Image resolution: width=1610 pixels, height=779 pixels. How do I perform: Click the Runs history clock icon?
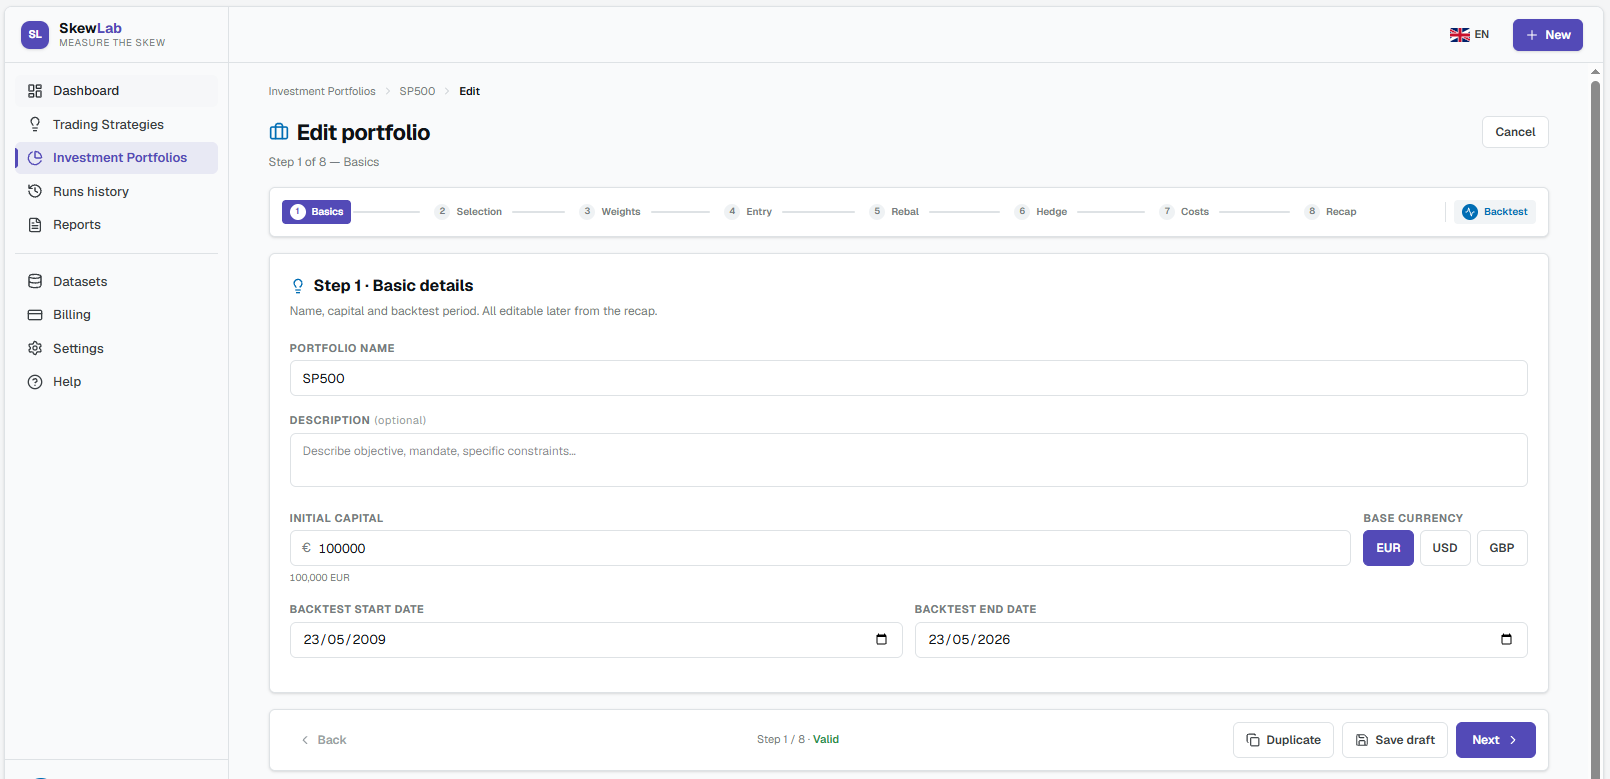coord(35,191)
